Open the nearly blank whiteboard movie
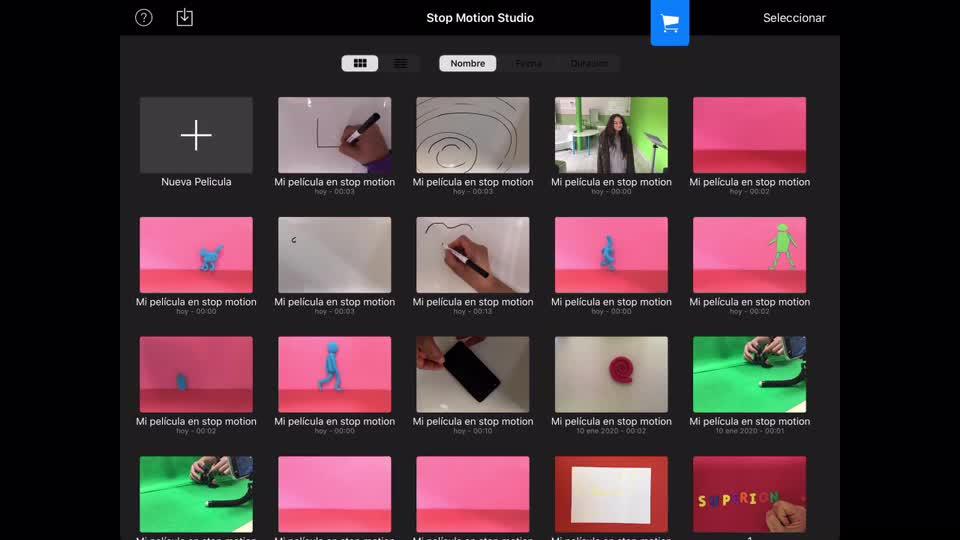 click(x=334, y=255)
